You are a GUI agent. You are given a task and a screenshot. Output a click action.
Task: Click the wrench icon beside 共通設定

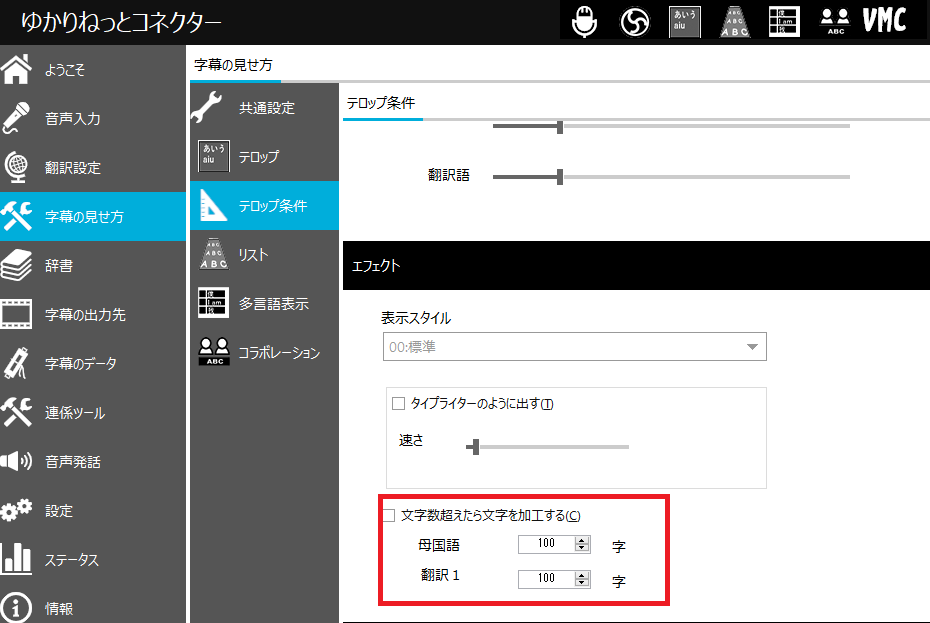(208, 107)
